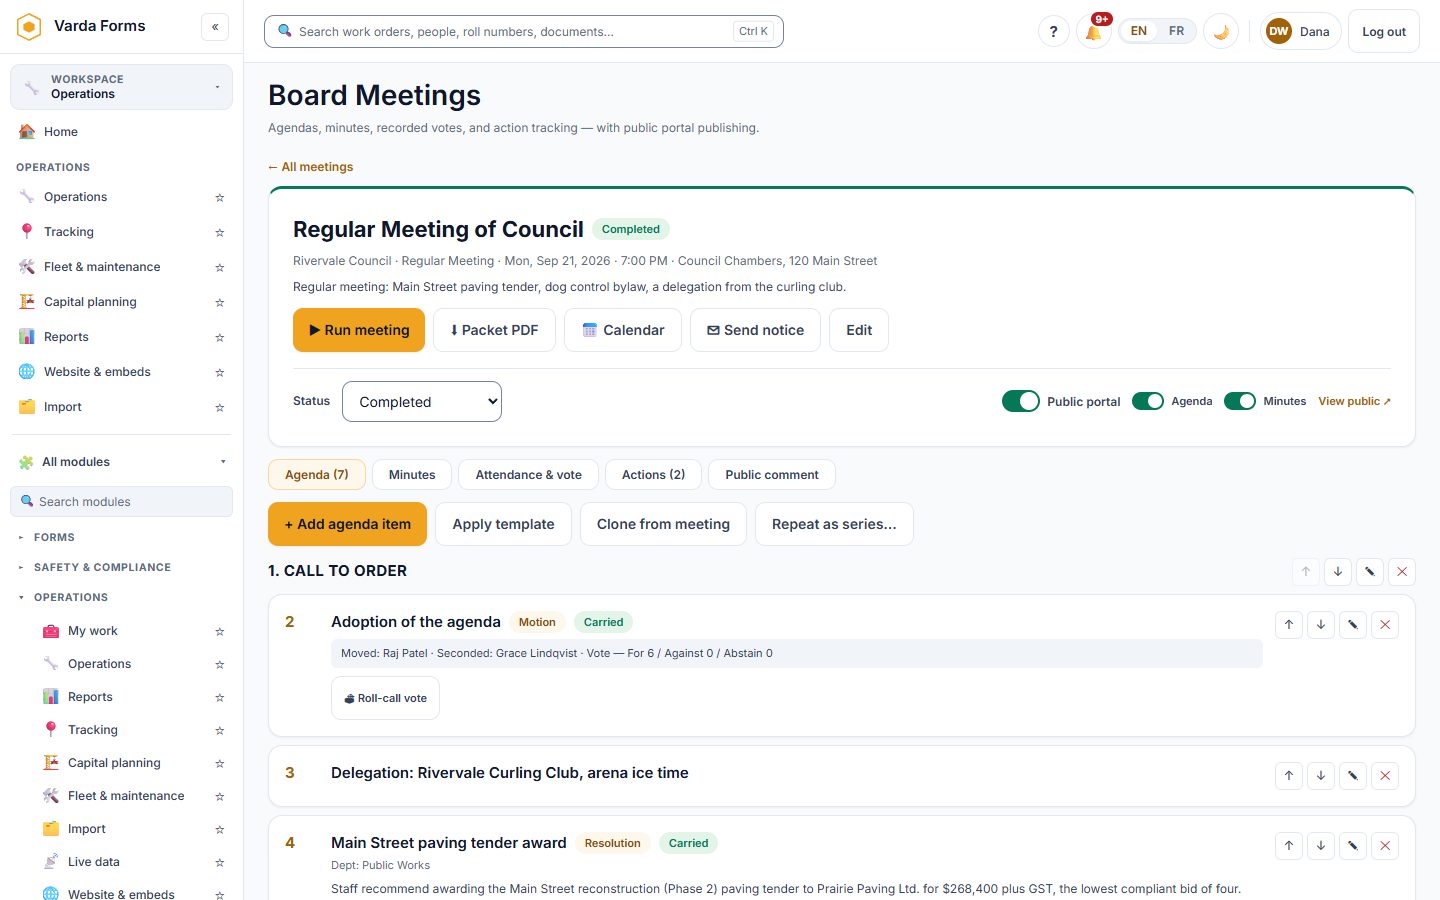Image resolution: width=1440 pixels, height=900 pixels.
Task: Expand the All modules section
Action: pyautogui.click(x=121, y=462)
